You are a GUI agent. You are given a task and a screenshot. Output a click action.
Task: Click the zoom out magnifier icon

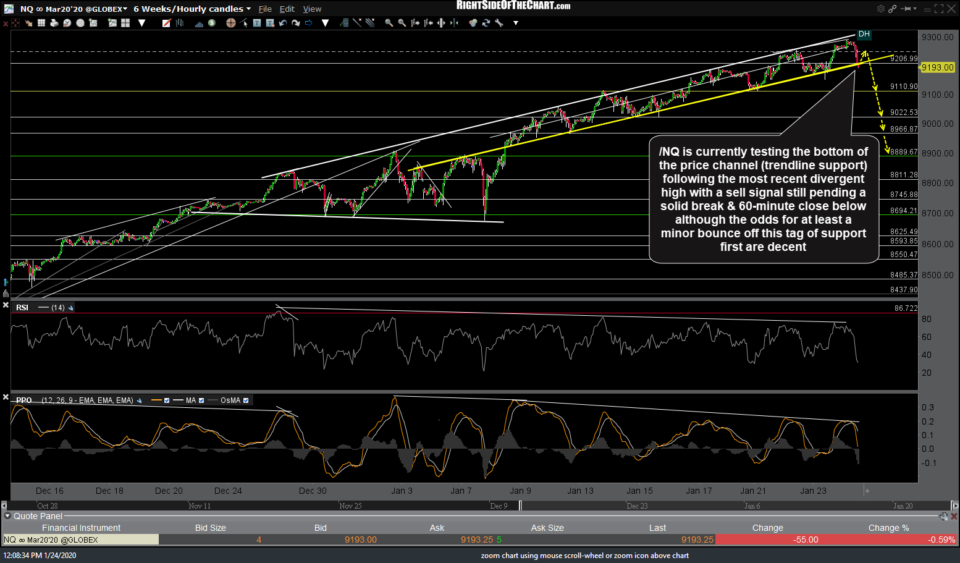(402, 23)
